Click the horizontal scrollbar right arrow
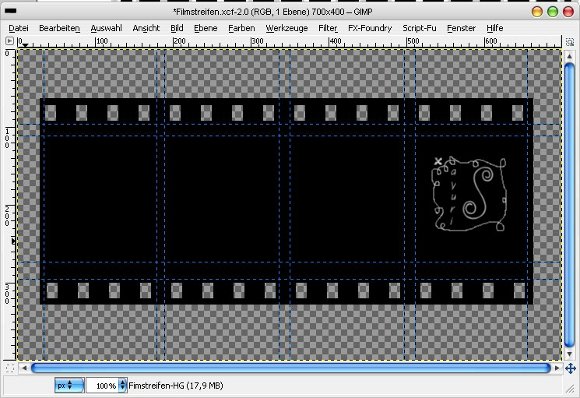This screenshot has width=580, height=398. point(557,368)
